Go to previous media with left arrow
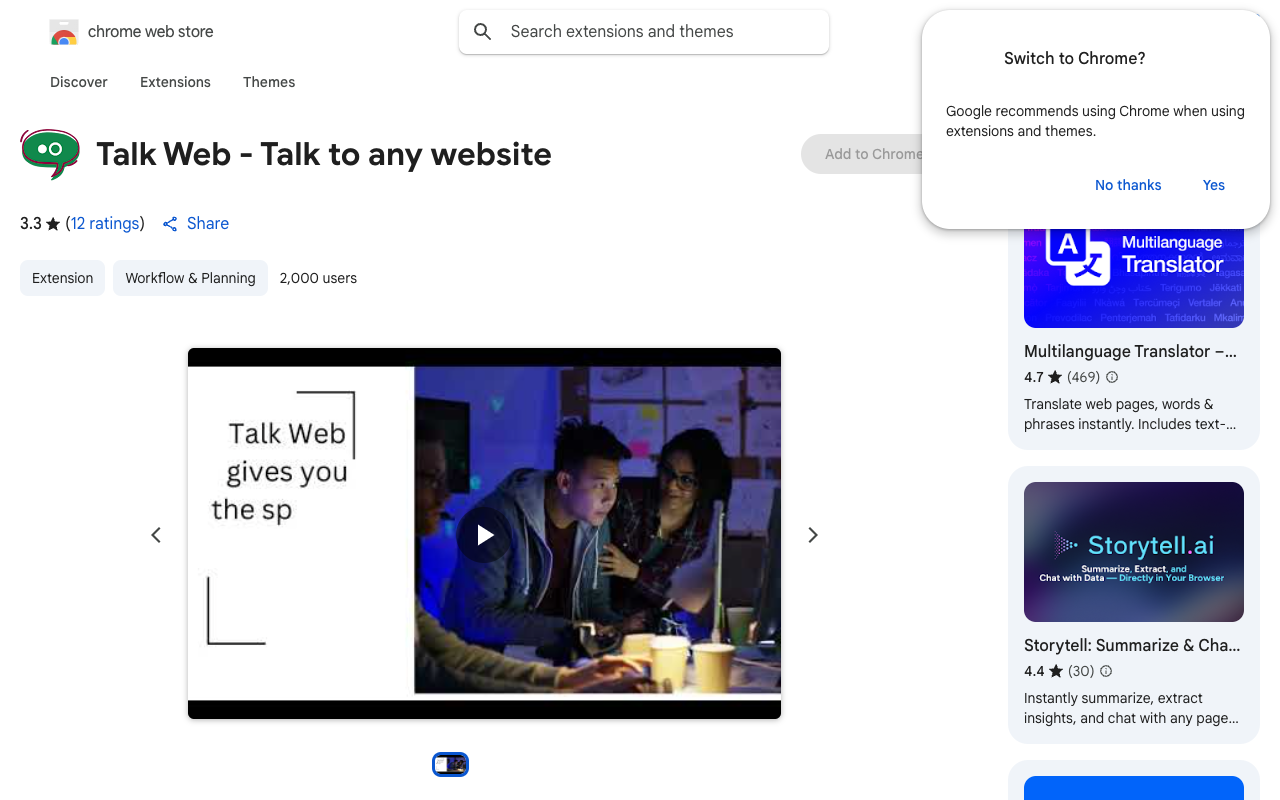The width and height of the screenshot is (1280, 800). pos(156,535)
